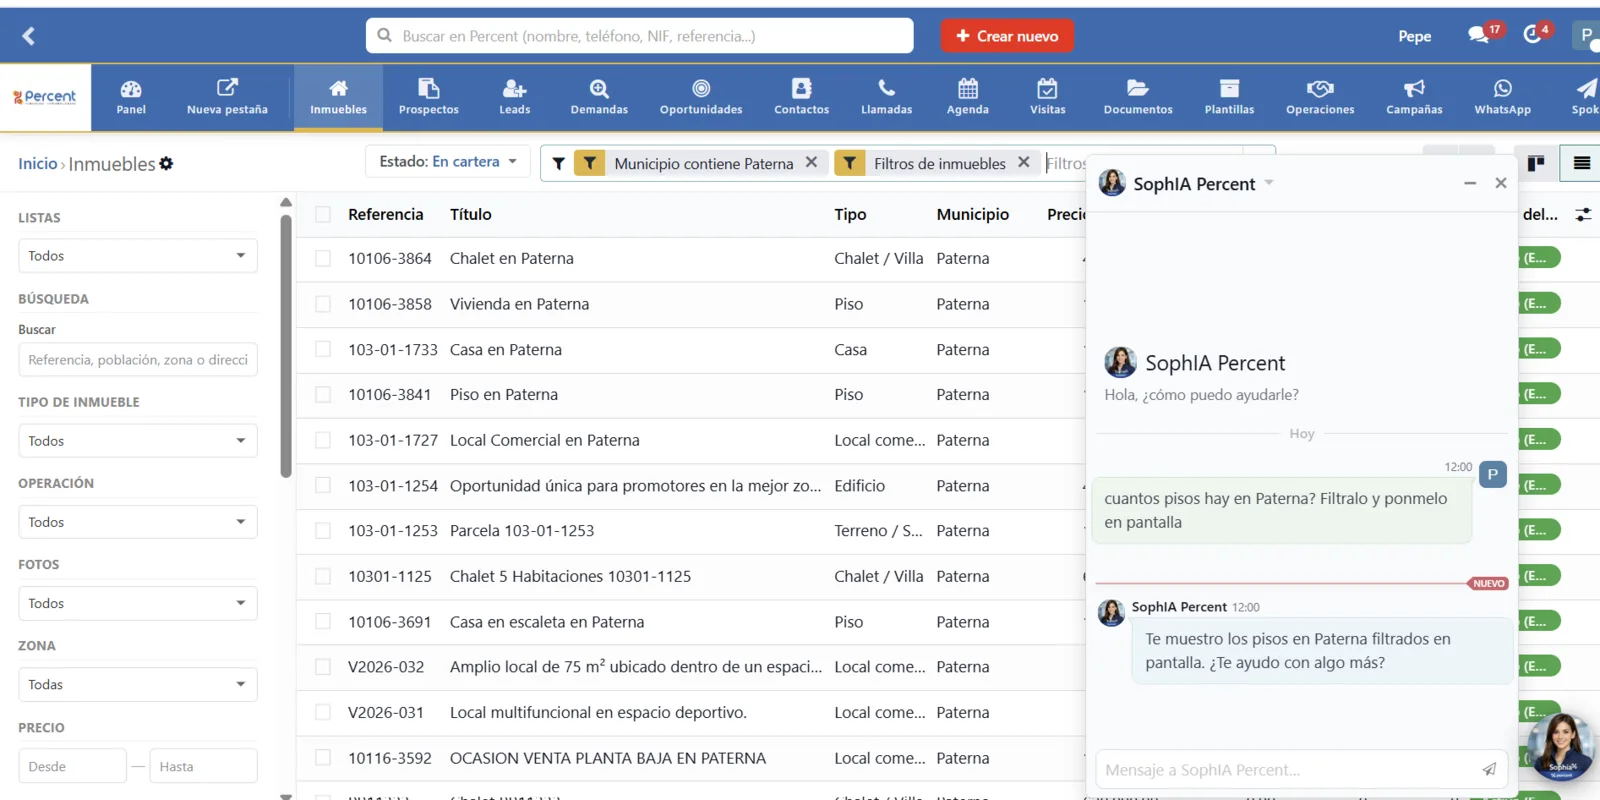Open the WhatsApp section
This screenshot has width=1600, height=800.
(1502, 97)
